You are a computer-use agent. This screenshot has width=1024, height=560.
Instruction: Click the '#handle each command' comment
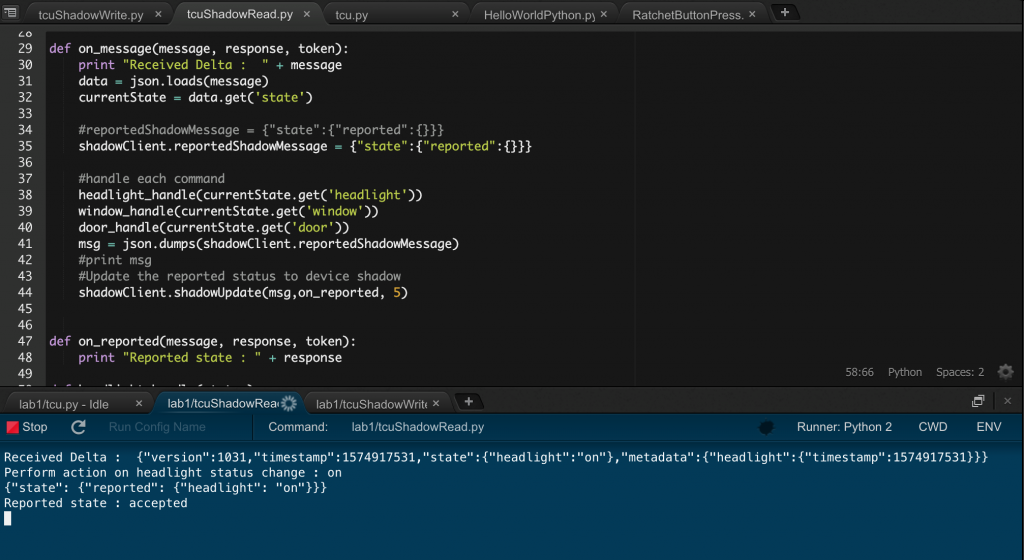152,179
